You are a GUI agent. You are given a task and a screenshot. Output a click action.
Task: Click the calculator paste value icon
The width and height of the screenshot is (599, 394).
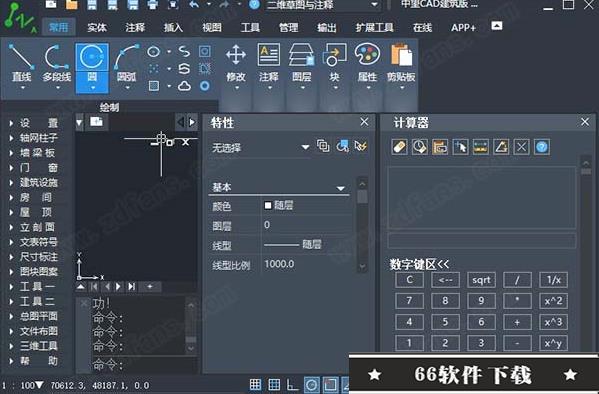click(440, 147)
